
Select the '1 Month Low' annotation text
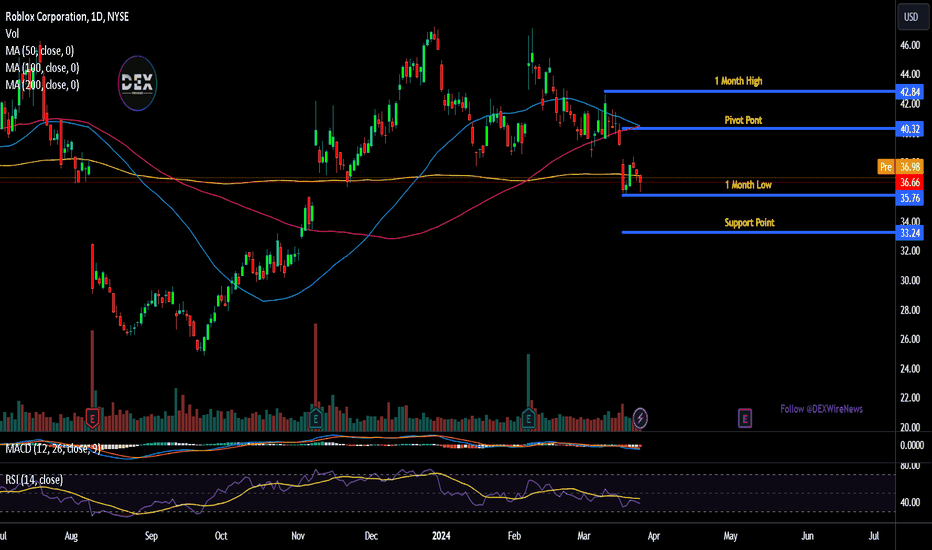click(x=748, y=185)
